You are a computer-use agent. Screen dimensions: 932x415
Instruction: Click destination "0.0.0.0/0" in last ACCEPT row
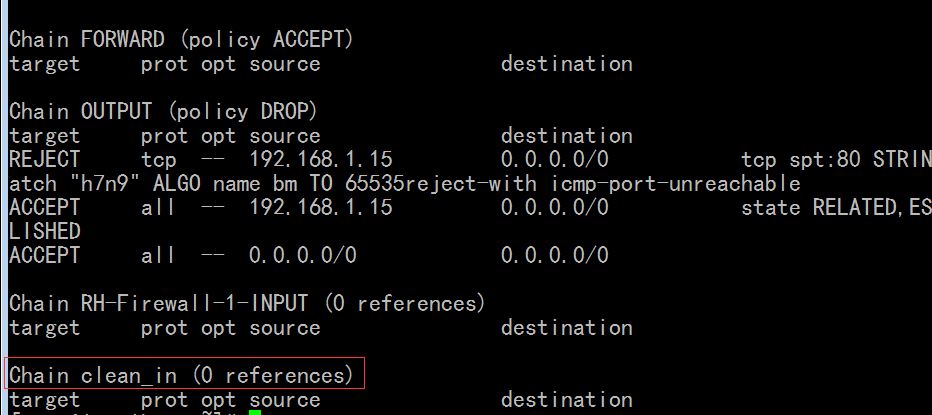pyautogui.click(x=555, y=256)
